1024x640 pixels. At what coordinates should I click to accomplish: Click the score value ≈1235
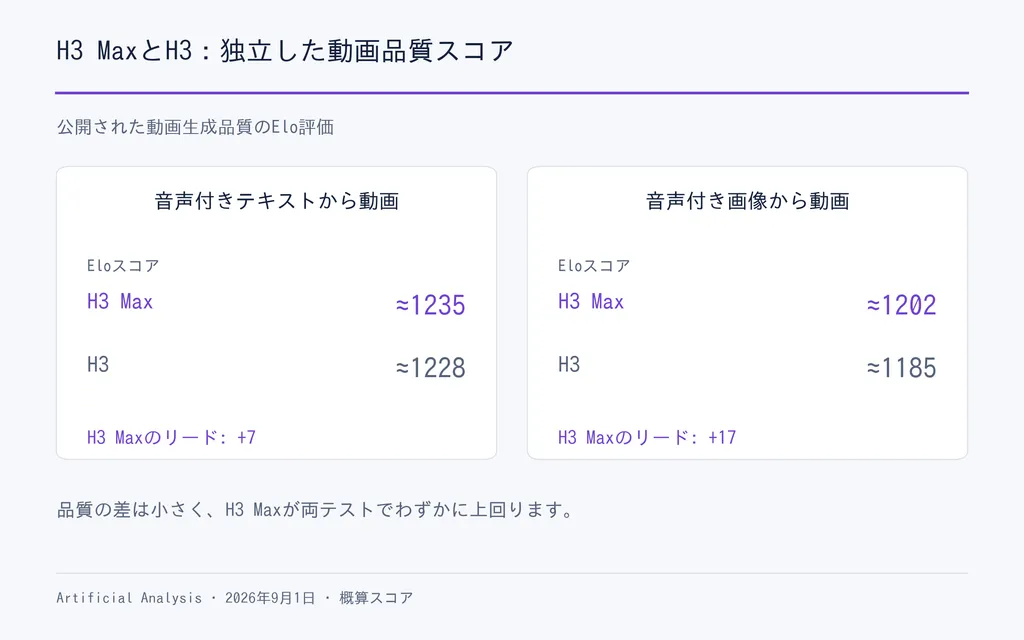pyautogui.click(x=430, y=305)
